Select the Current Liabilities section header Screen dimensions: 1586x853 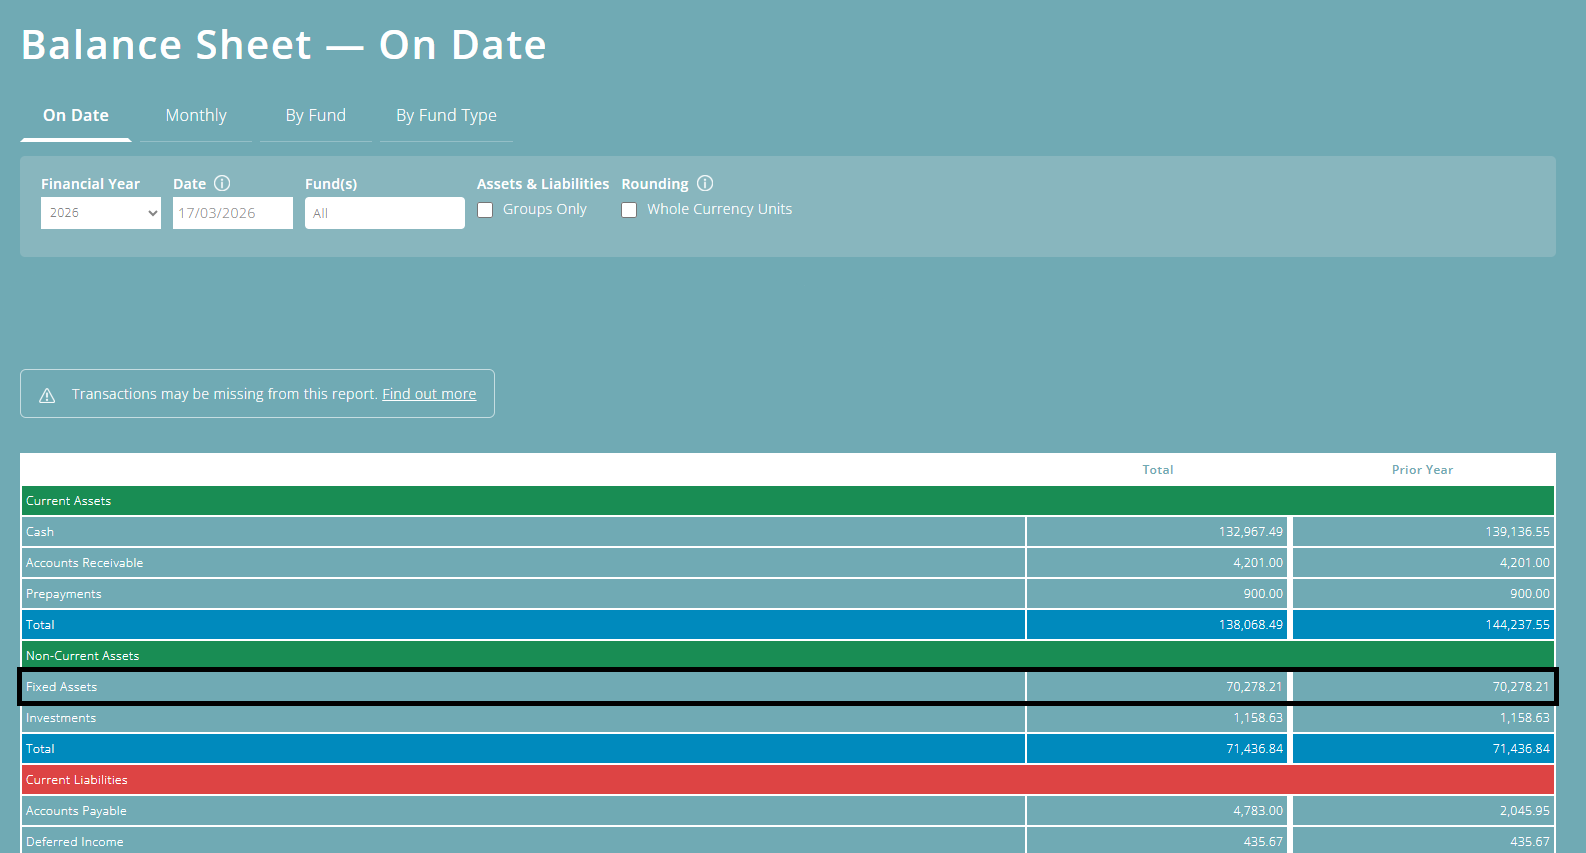click(x=788, y=780)
